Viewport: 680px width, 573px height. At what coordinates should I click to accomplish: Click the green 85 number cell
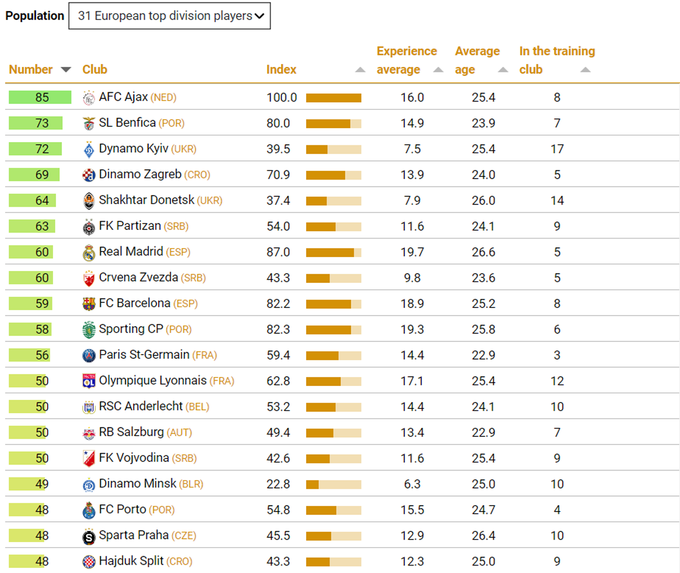click(40, 97)
